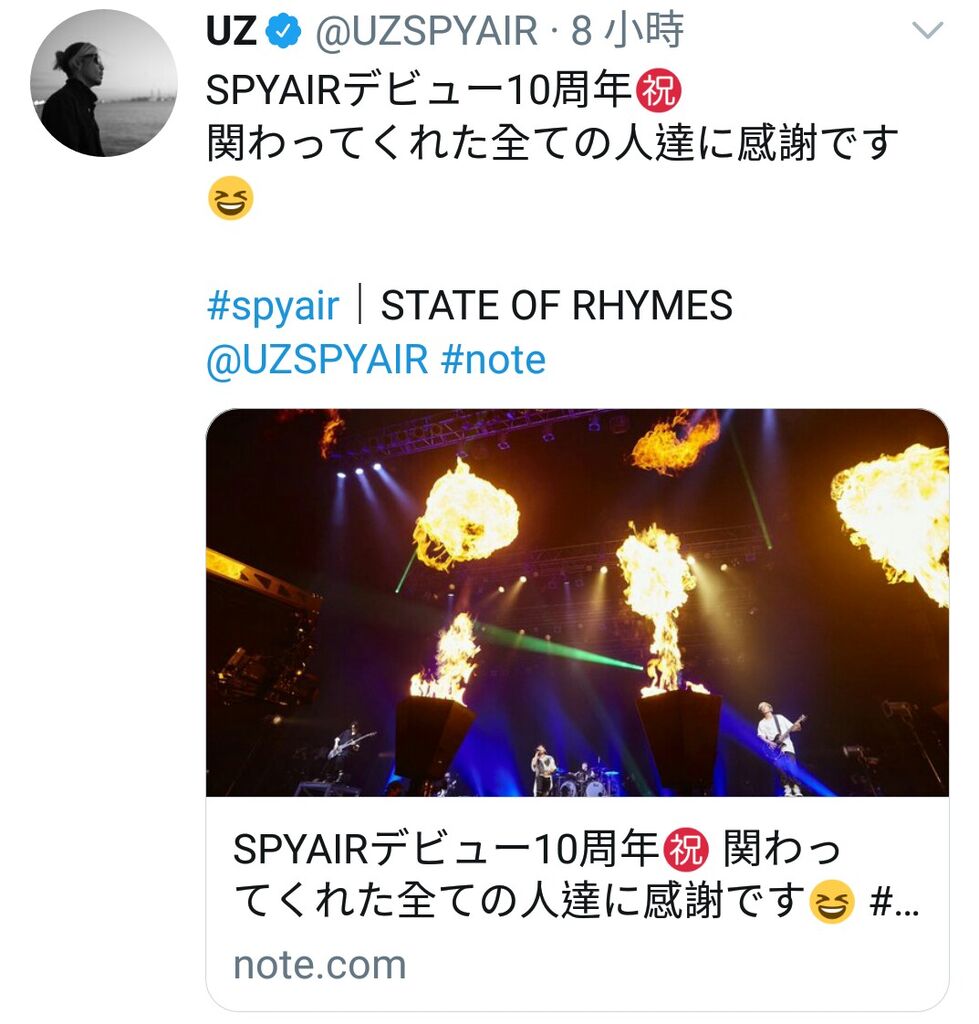This screenshot has height=1024, width=979.
Task: Click the STATE OF RHYMES text
Action: [556, 306]
